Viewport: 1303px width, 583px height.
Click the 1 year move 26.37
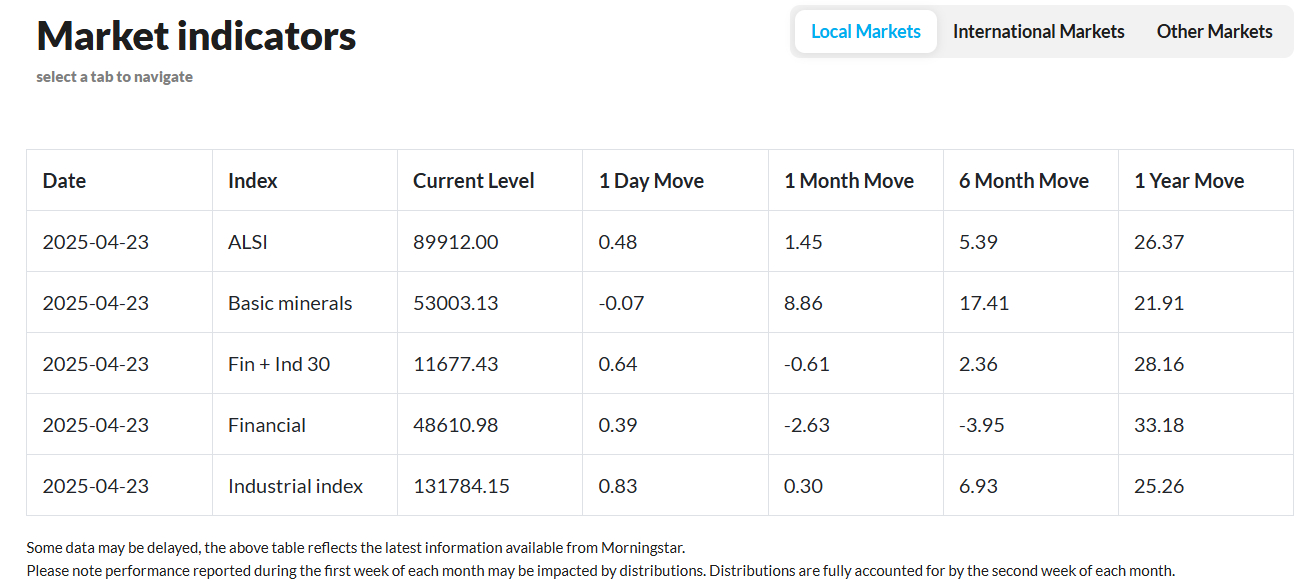(x=1159, y=242)
